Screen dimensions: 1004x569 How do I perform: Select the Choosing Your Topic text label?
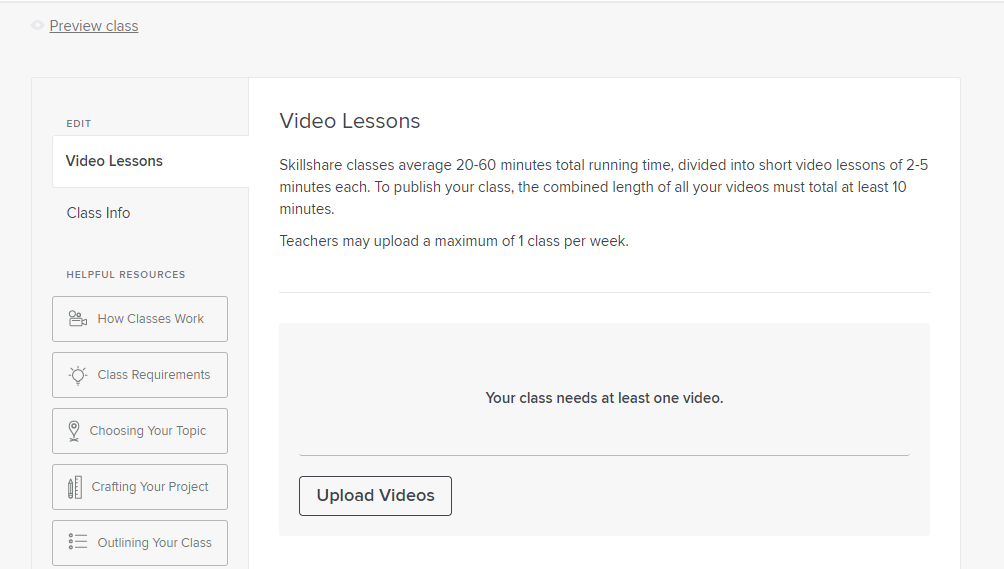point(148,431)
